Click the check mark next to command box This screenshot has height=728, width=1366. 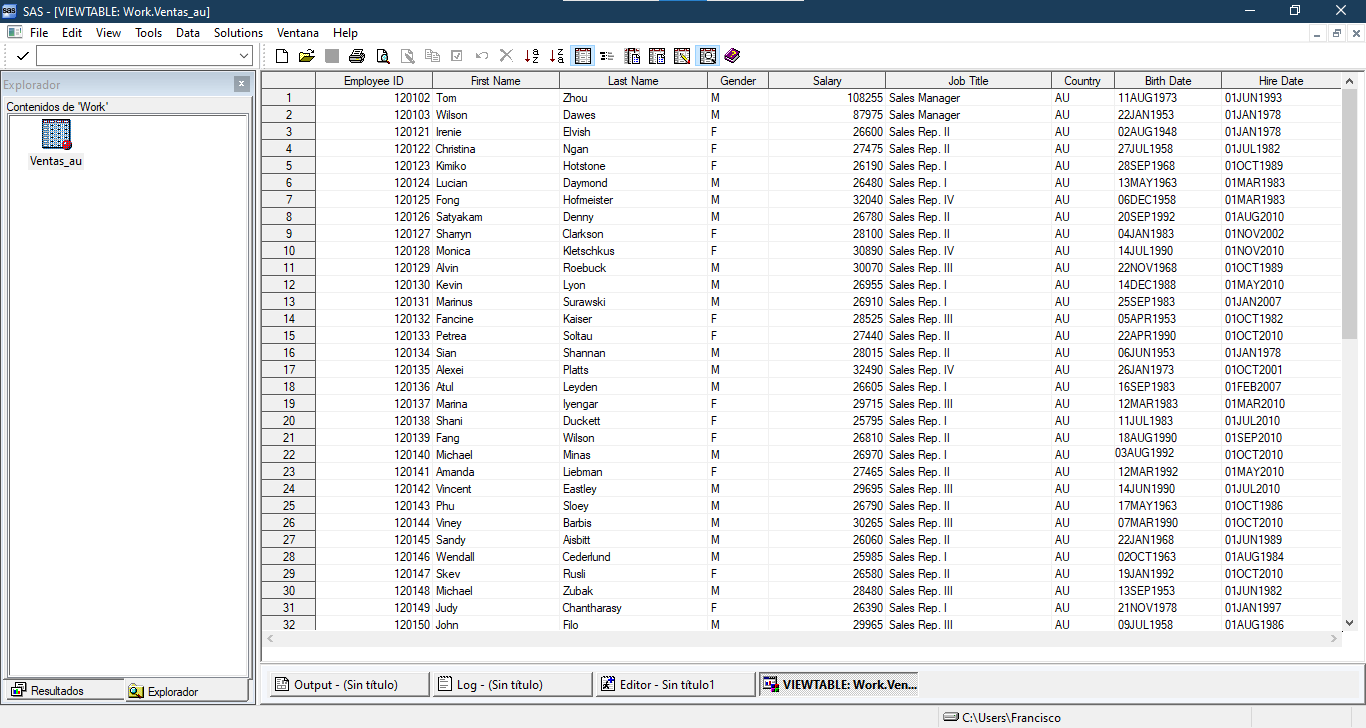pyautogui.click(x=23, y=56)
